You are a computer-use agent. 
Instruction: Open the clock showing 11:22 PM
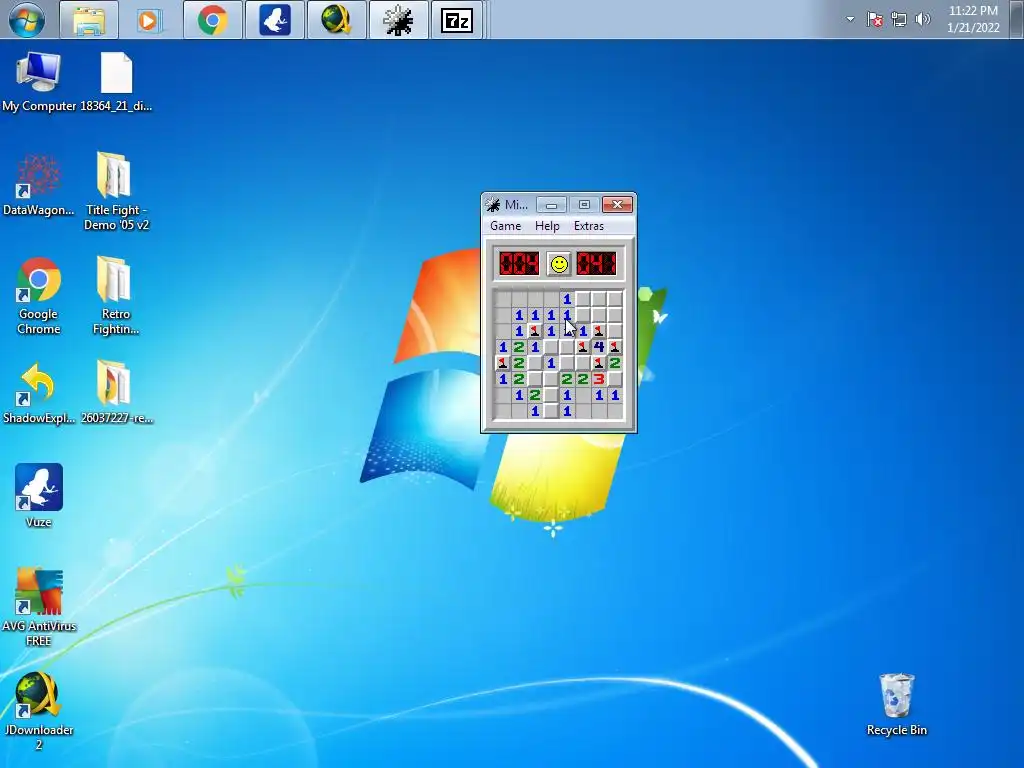[973, 19]
